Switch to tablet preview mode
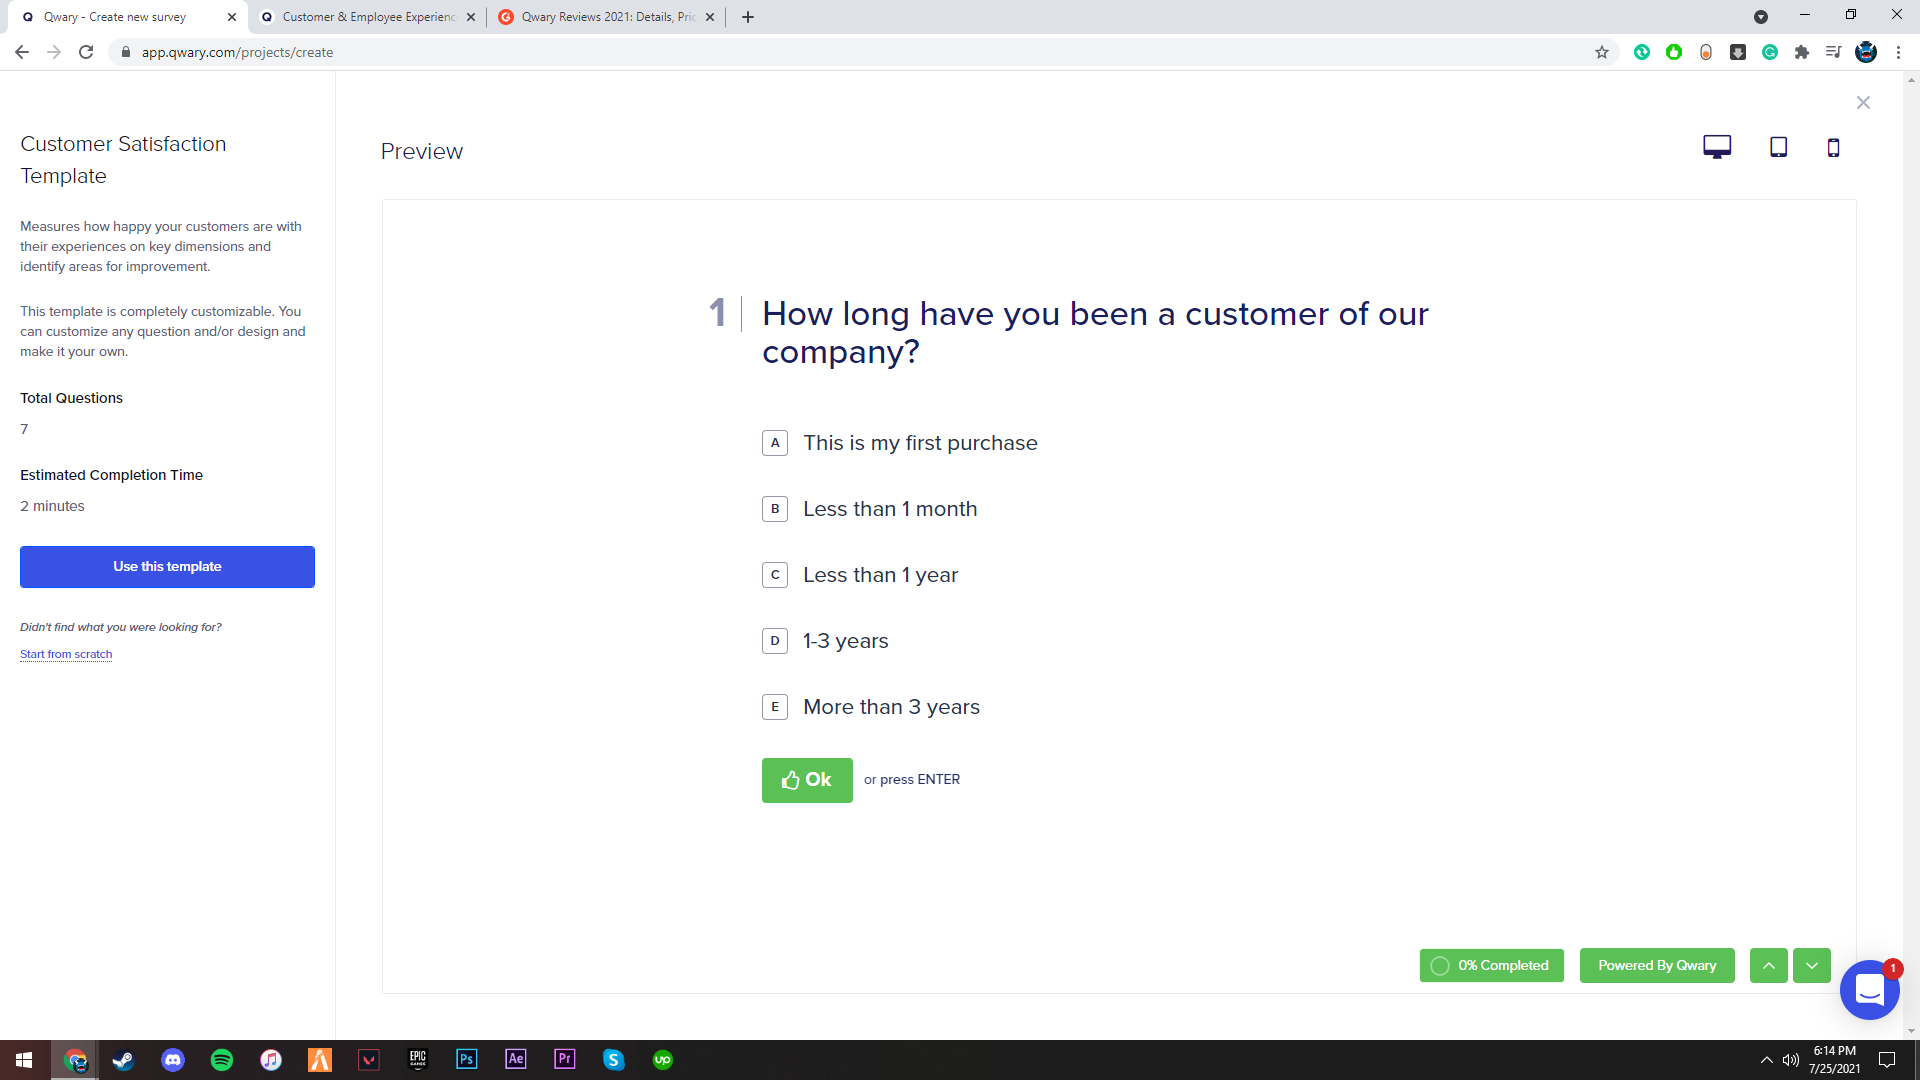 coord(1778,147)
